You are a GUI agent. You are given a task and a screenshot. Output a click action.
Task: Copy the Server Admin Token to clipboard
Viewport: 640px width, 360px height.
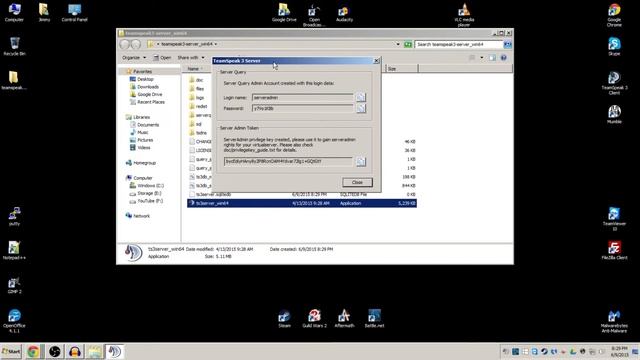point(360,161)
